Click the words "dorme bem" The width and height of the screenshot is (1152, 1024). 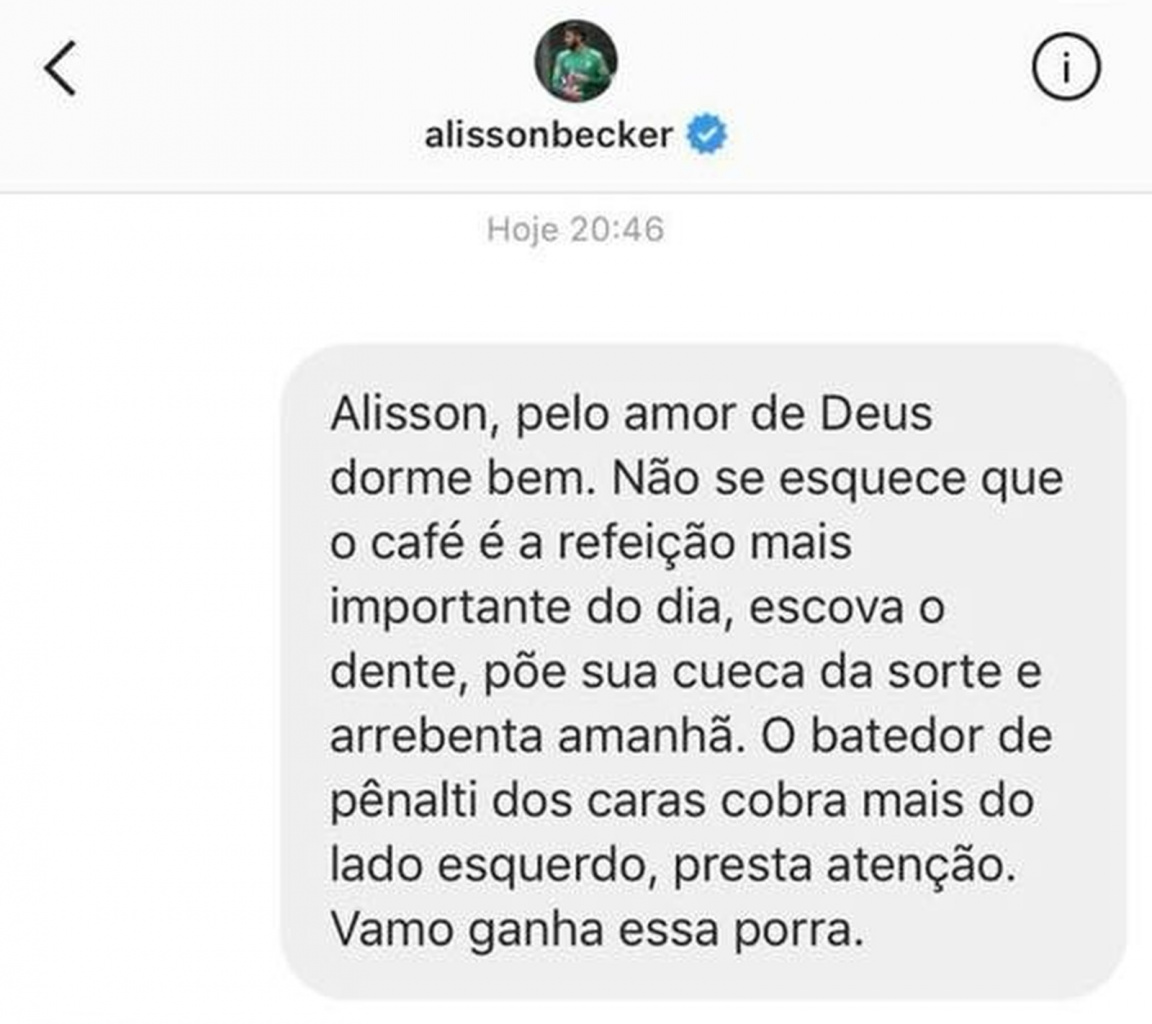tap(460, 479)
